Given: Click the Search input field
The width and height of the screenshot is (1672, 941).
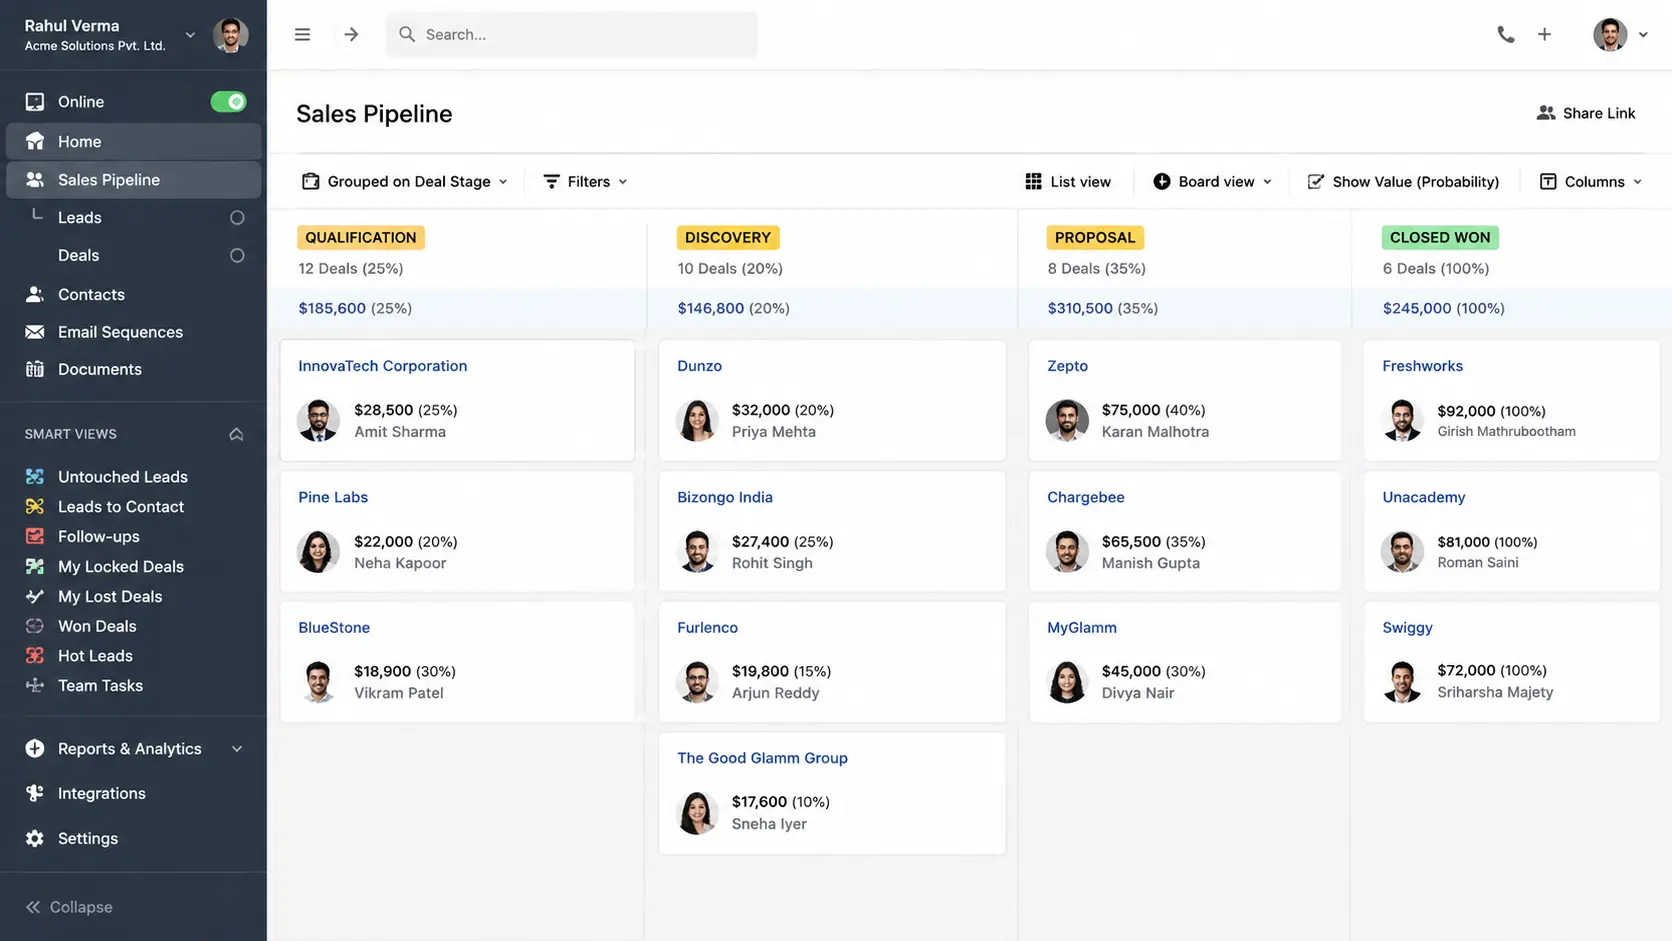Looking at the screenshot, I should pyautogui.click(x=571, y=34).
